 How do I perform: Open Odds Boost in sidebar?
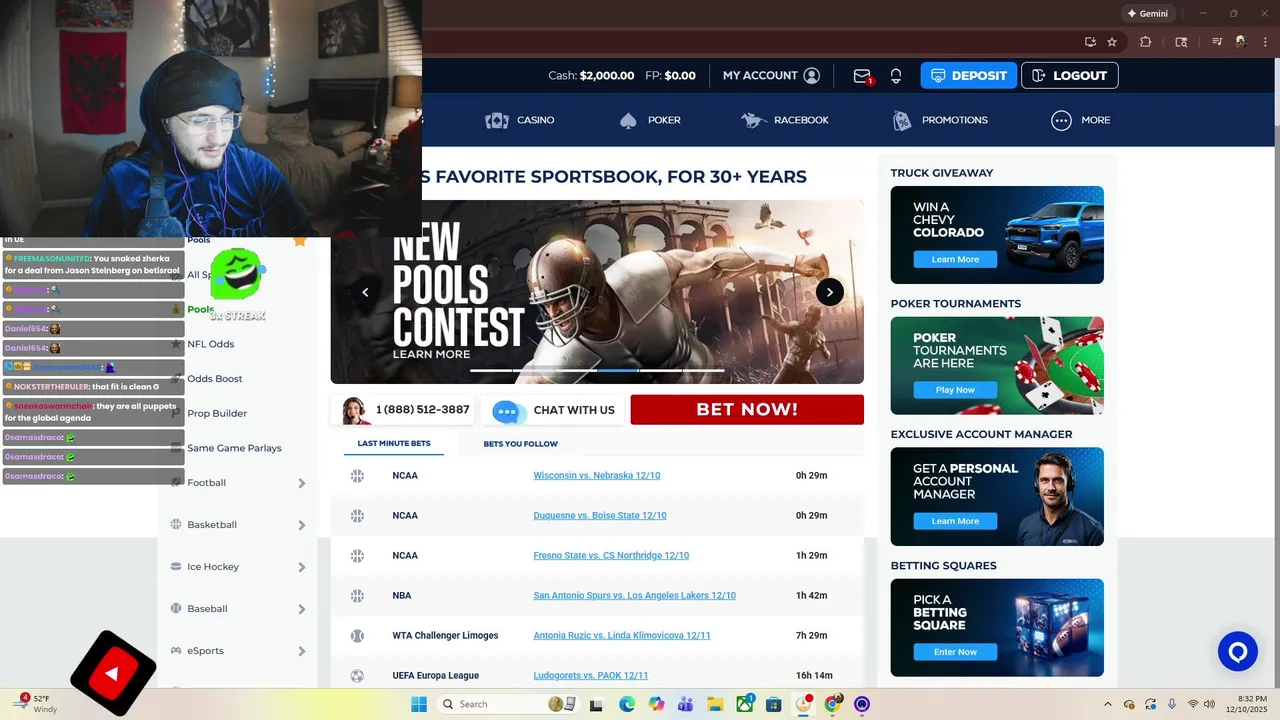(215, 379)
